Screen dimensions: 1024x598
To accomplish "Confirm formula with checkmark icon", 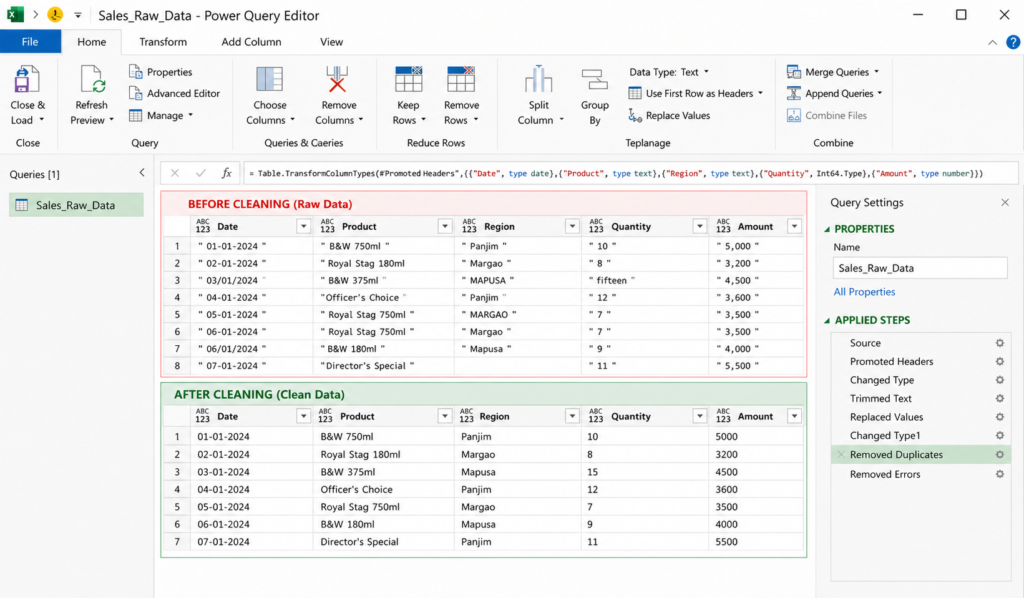I will pyautogui.click(x=200, y=173).
